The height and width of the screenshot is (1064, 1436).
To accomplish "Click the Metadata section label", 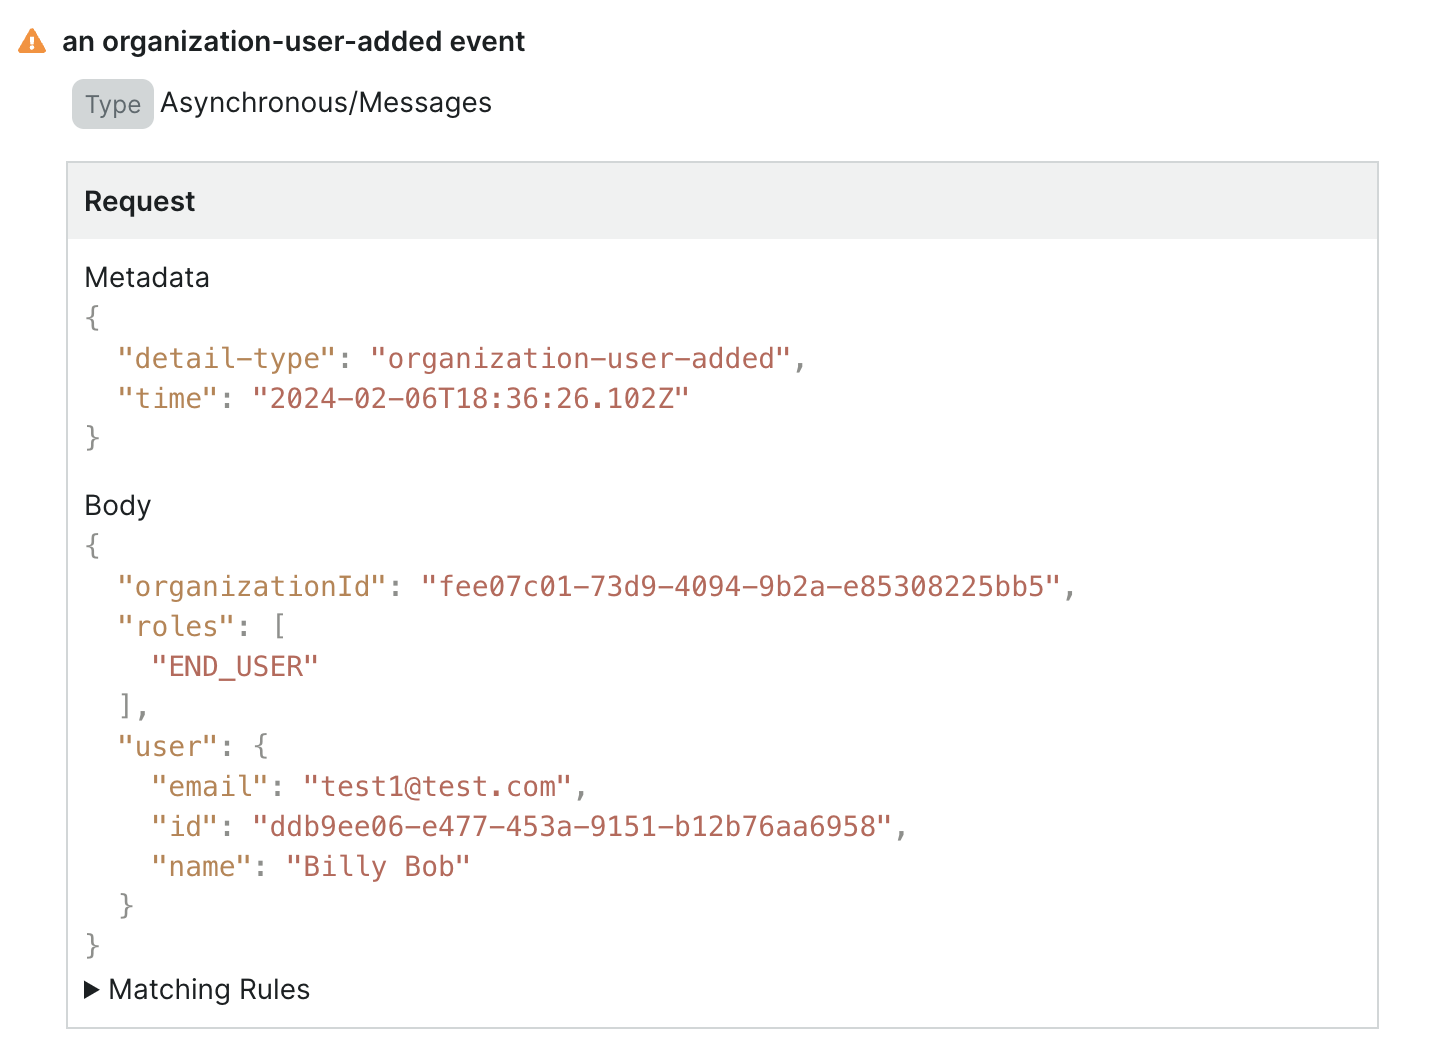I will point(146,277).
